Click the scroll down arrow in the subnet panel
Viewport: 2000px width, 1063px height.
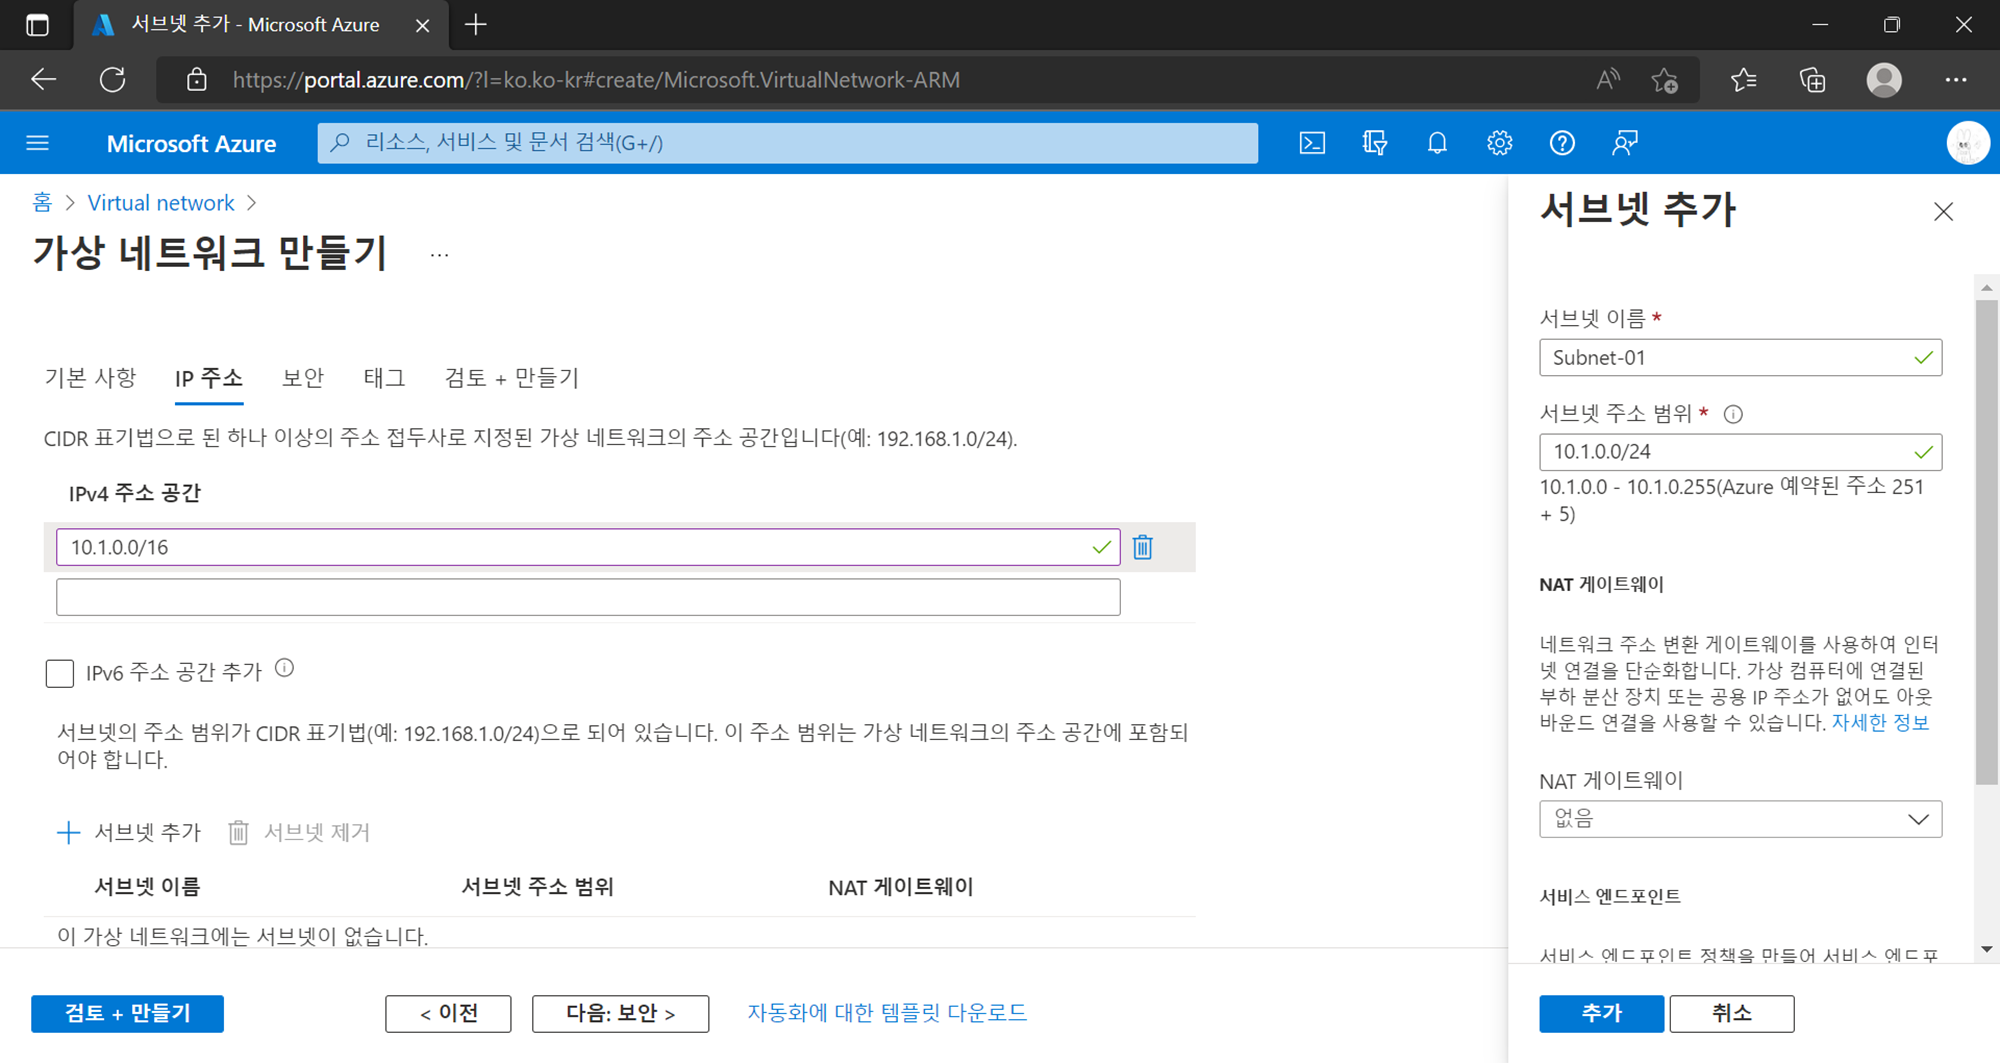[x=1986, y=949]
